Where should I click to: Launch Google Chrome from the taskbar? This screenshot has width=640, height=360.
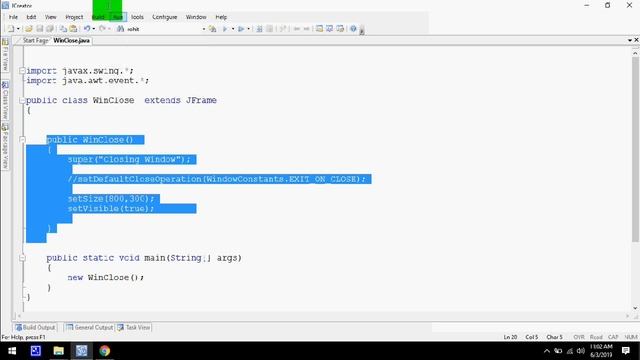(x=104, y=351)
